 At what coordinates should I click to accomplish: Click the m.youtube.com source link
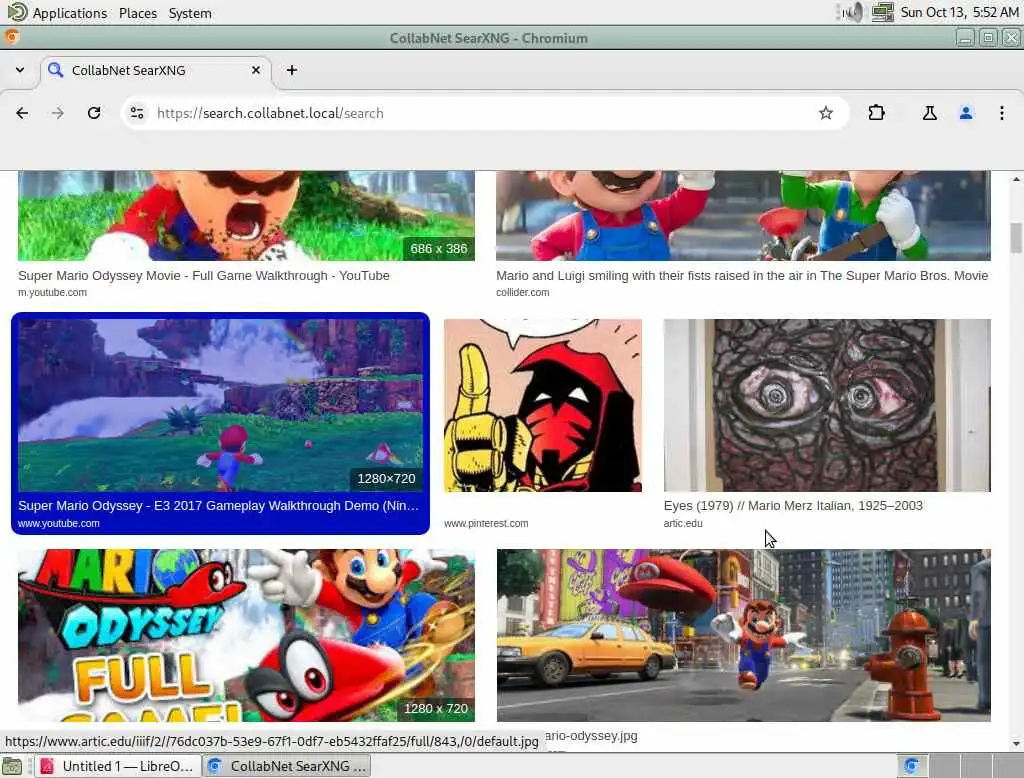pyautogui.click(x=52, y=293)
